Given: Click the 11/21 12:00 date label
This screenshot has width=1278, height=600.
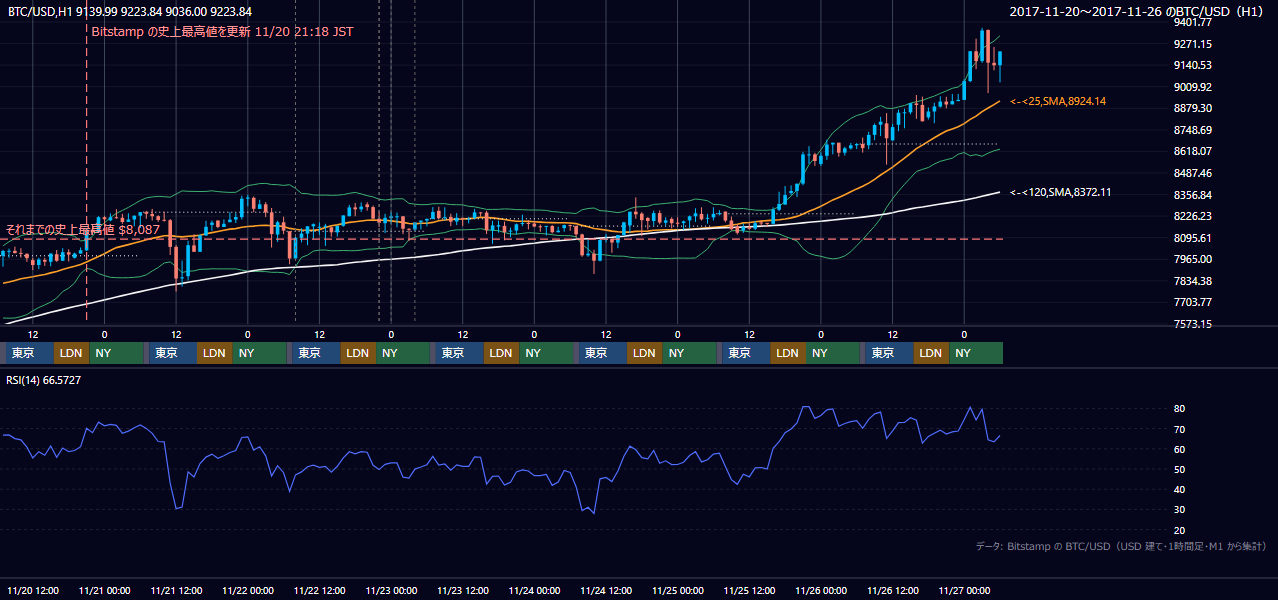Looking at the screenshot, I should point(176,590).
